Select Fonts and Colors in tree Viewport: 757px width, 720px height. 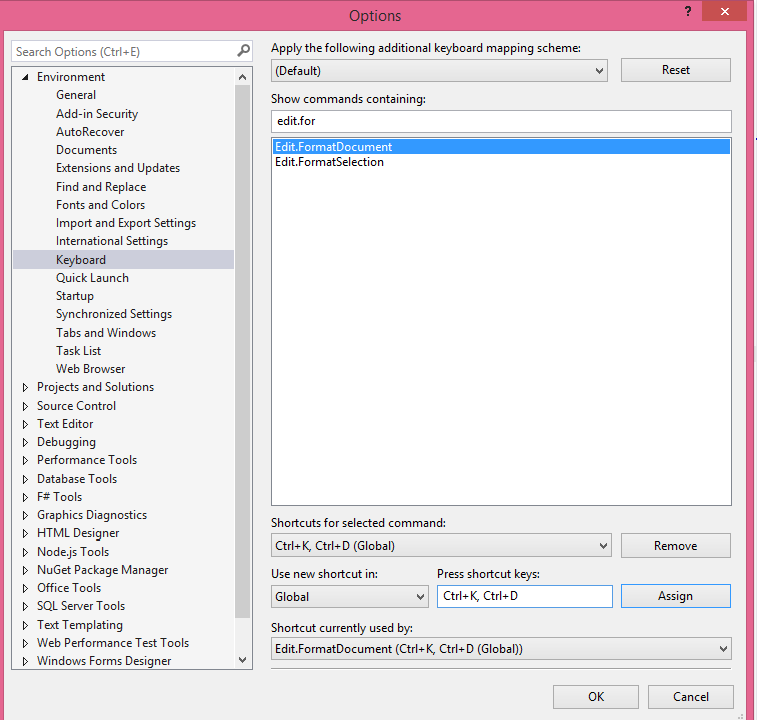(x=100, y=205)
